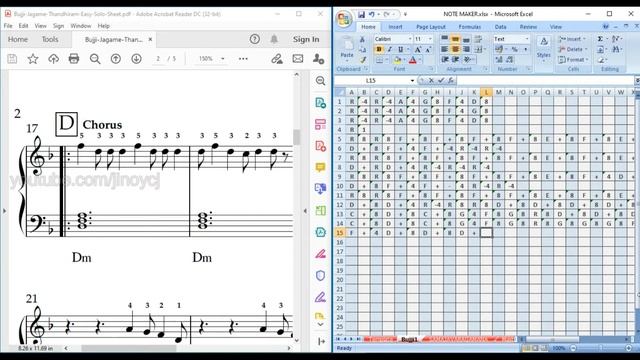
Task: Open Acrobat help question mark icon
Action: 255,39
